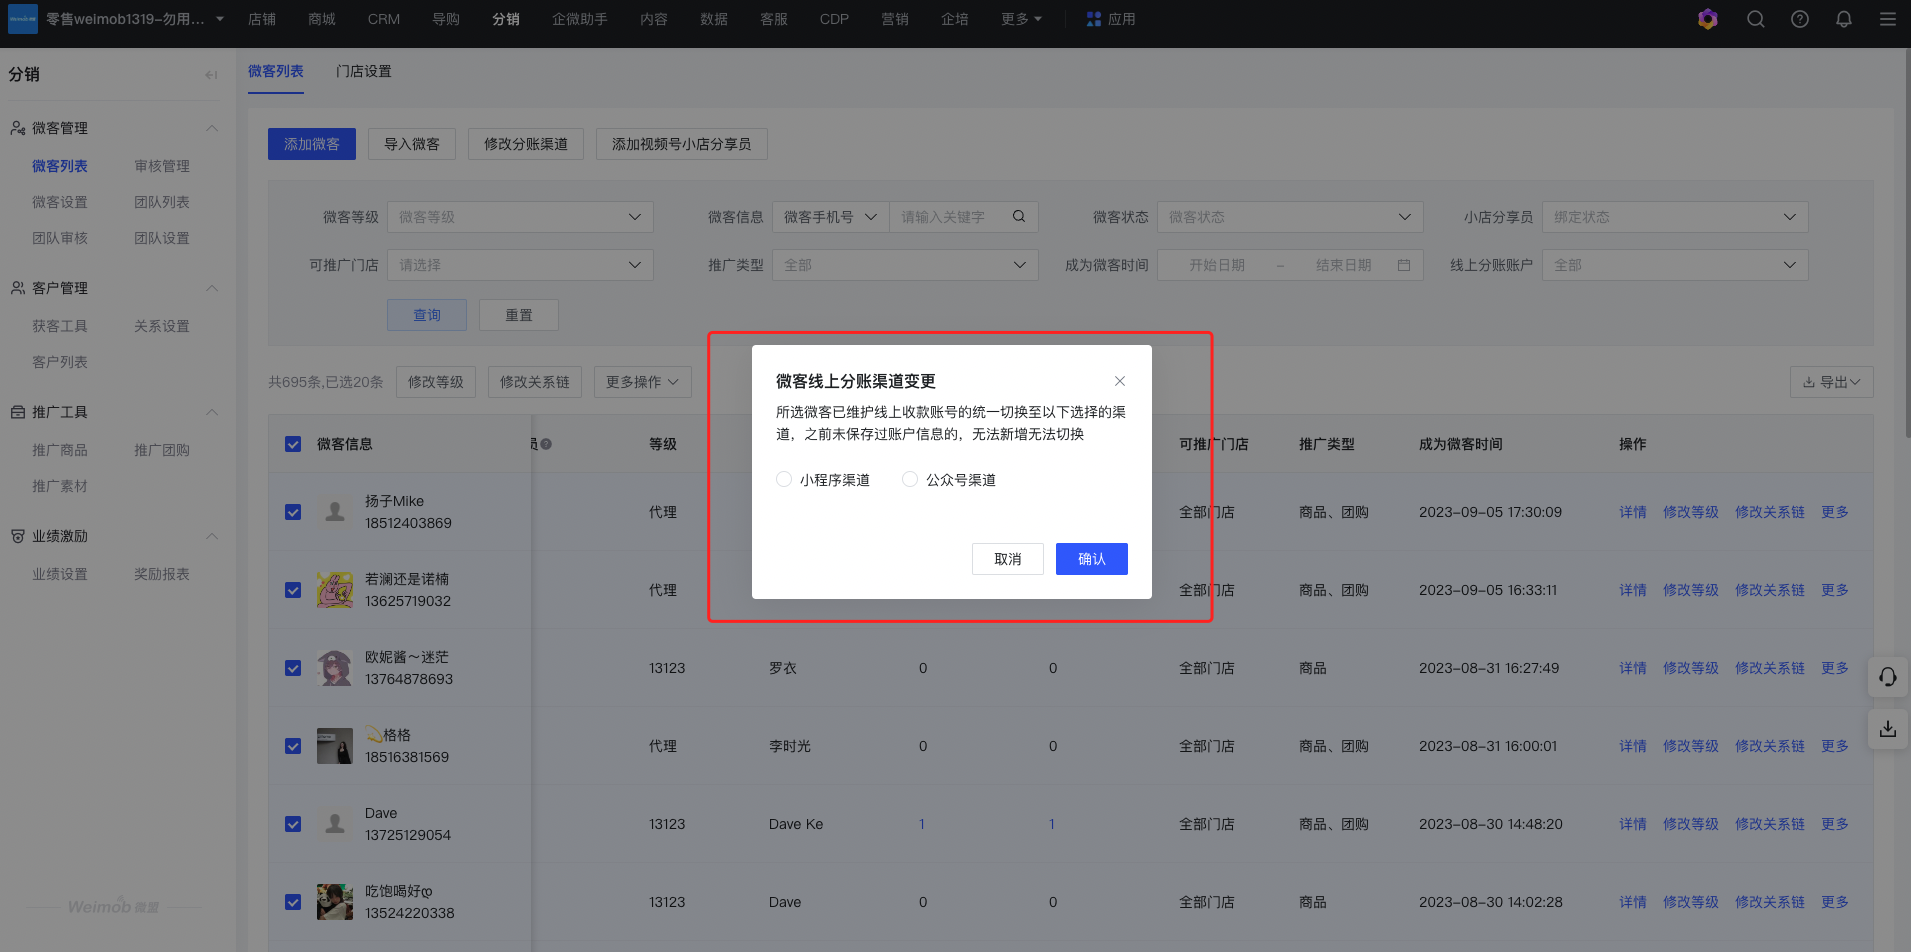The width and height of the screenshot is (1911, 952).
Task: Open the 更多 top menu
Action: 1021,19
